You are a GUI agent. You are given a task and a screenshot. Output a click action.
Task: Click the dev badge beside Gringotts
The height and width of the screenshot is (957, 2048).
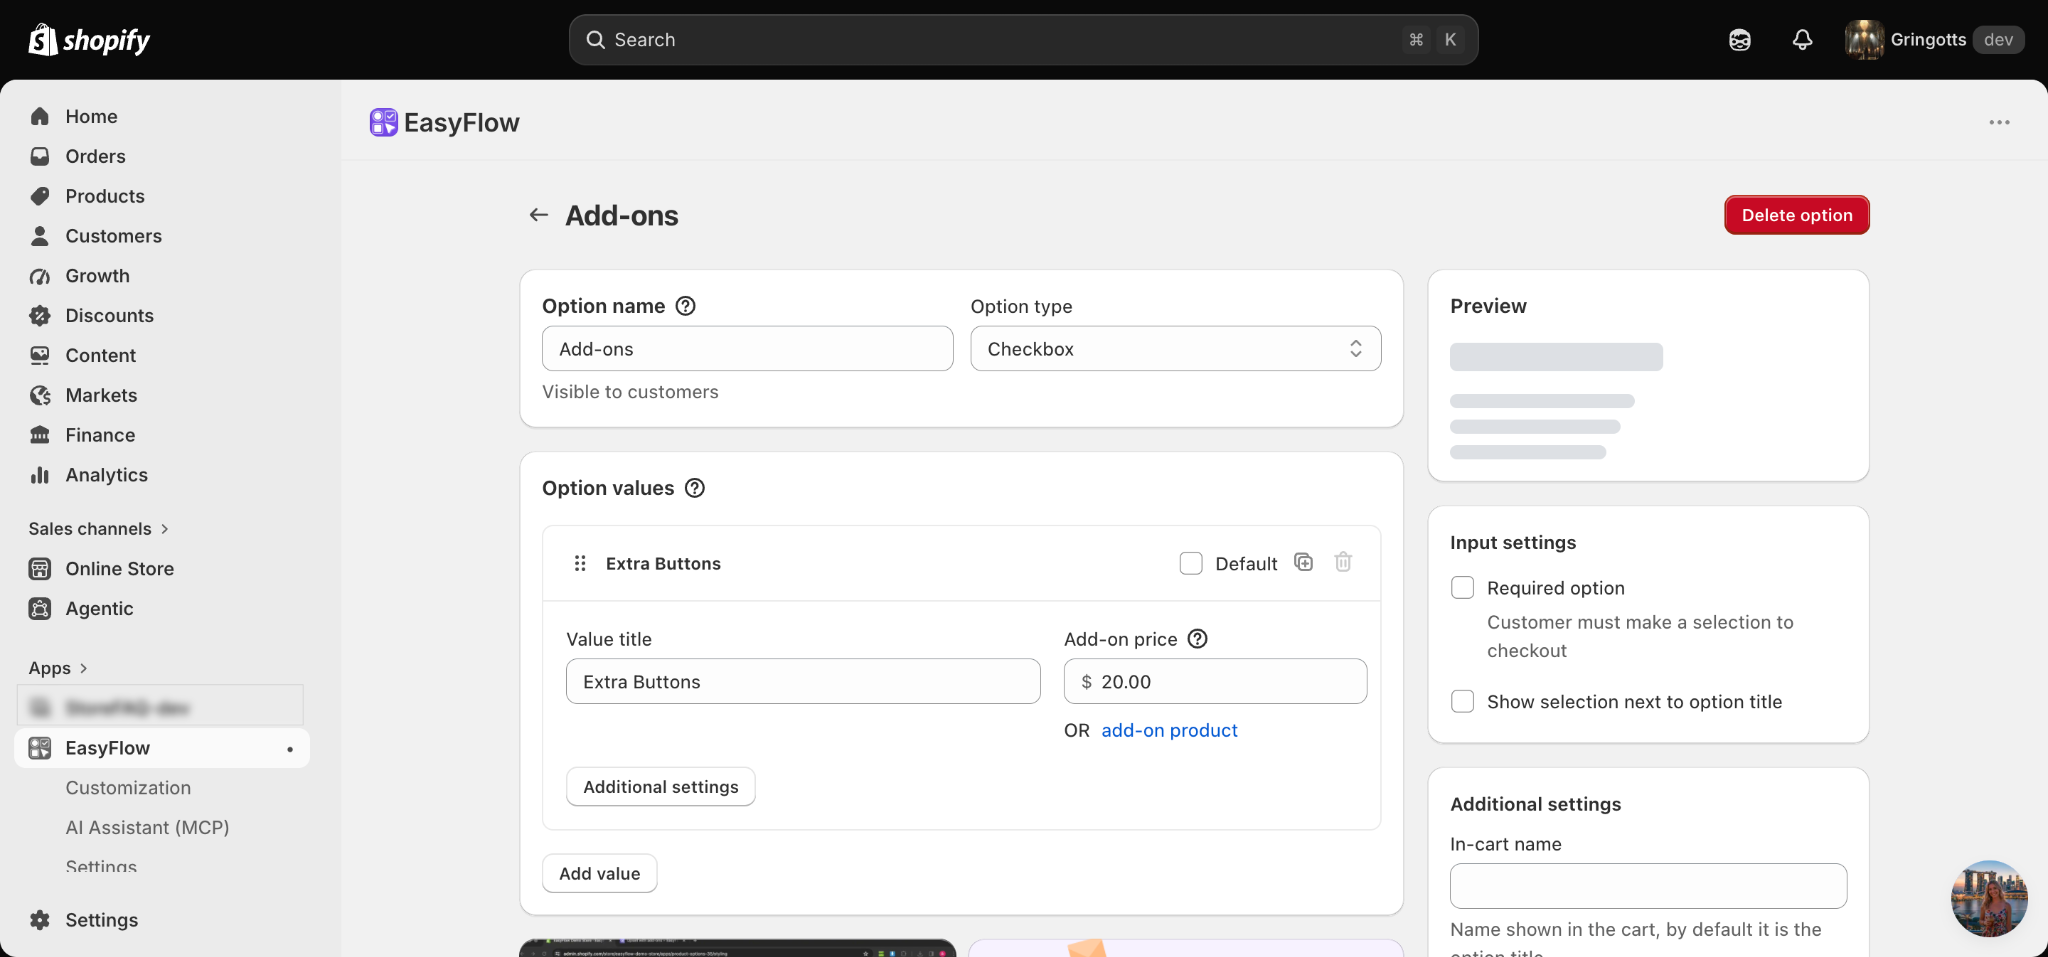tap(1998, 40)
